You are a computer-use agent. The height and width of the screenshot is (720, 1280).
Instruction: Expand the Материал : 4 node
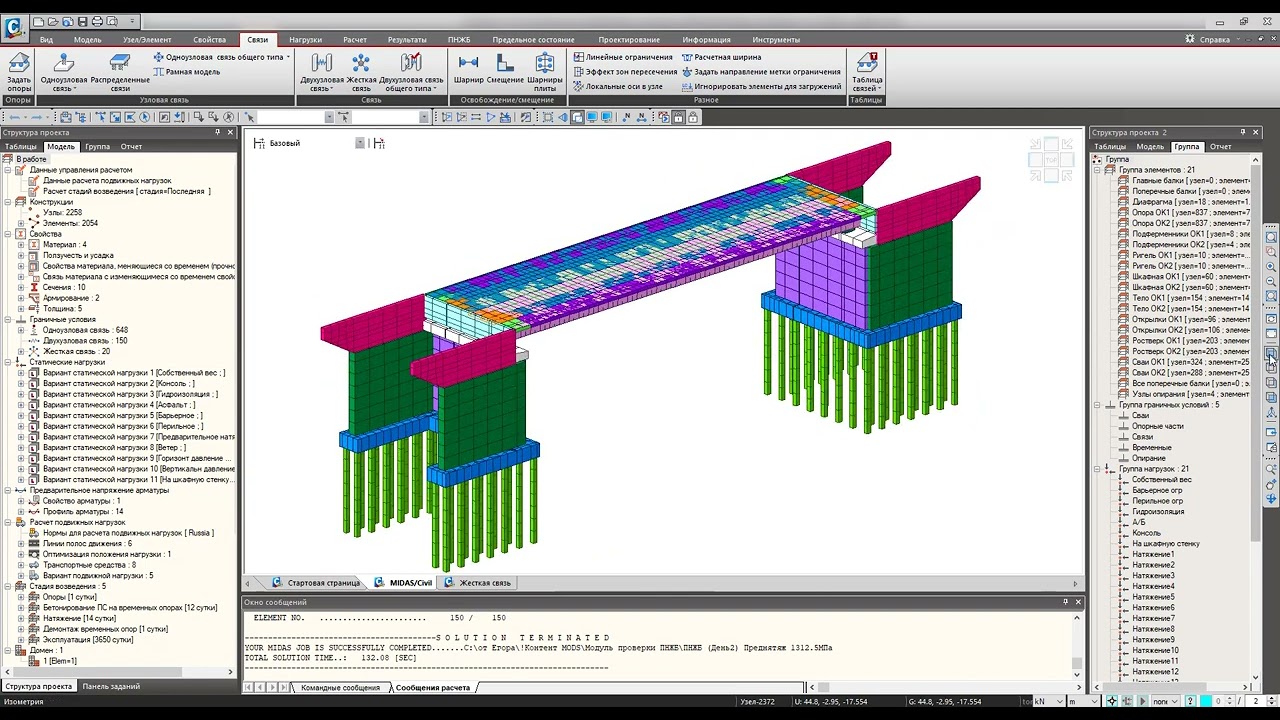pyautogui.click(x=21, y=244)
